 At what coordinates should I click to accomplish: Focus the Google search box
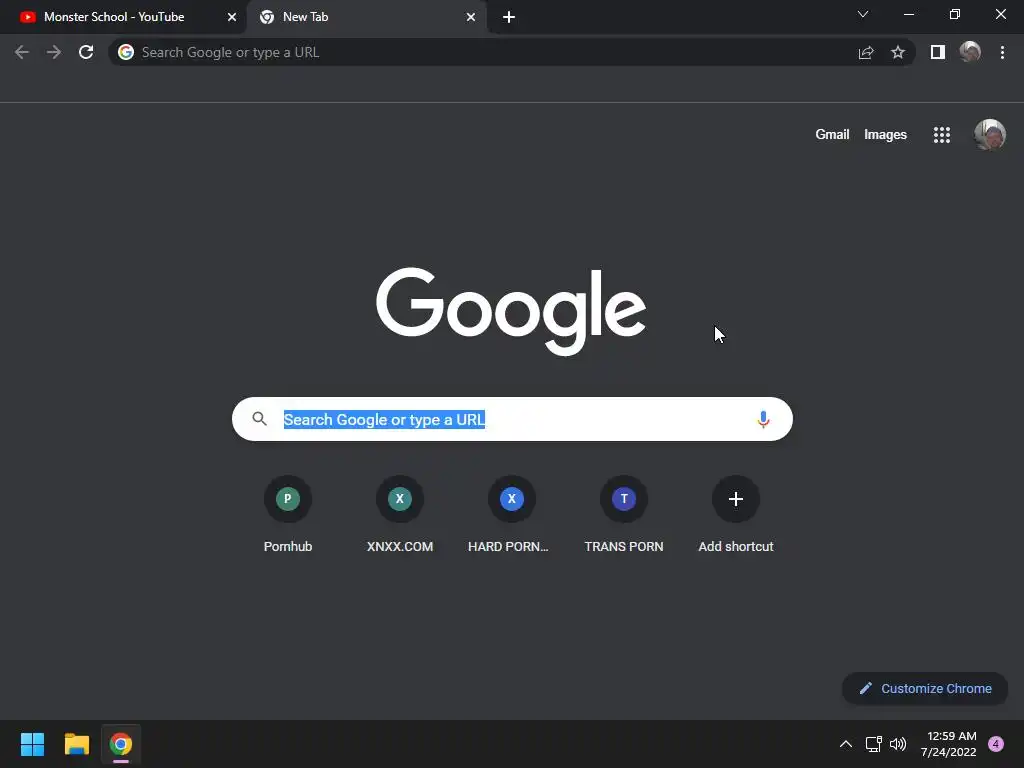click(512, 419)
